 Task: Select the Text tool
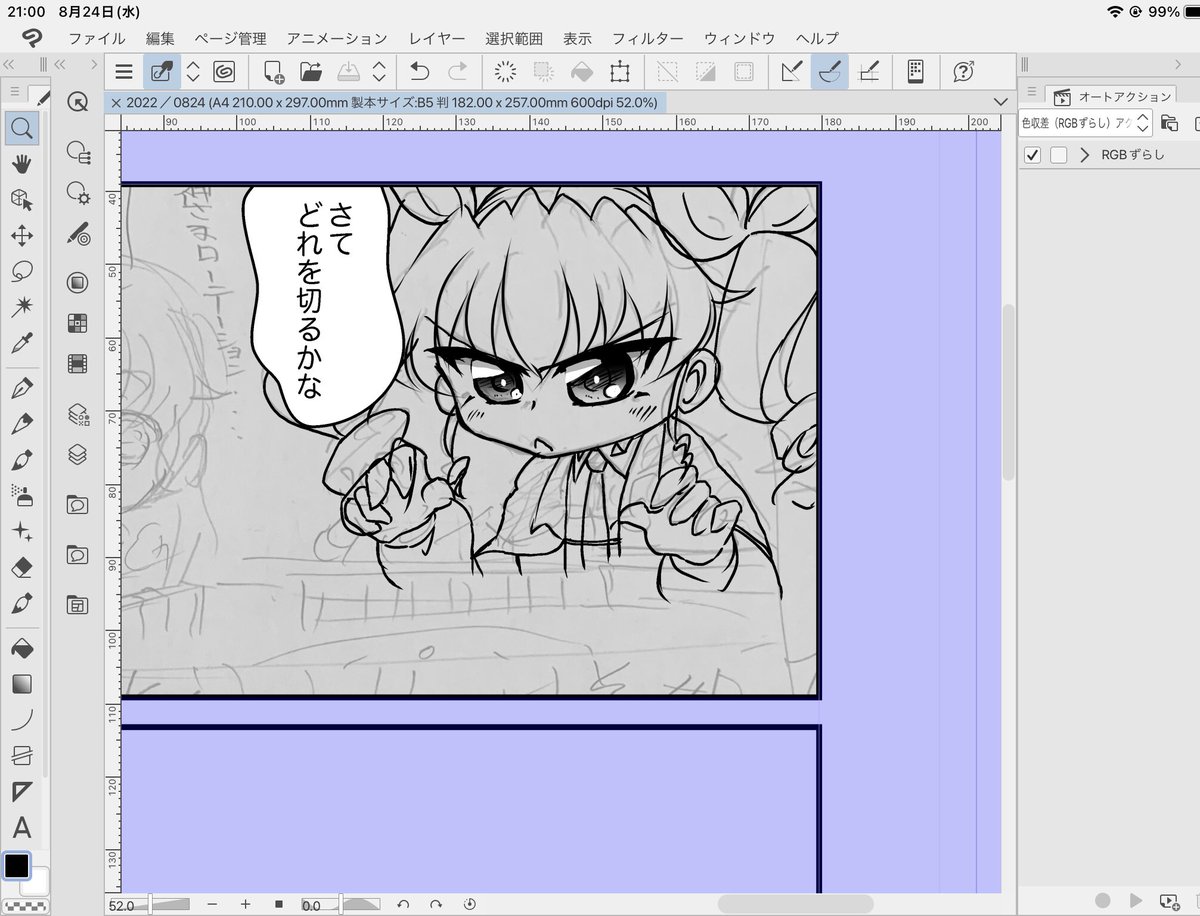22,828
